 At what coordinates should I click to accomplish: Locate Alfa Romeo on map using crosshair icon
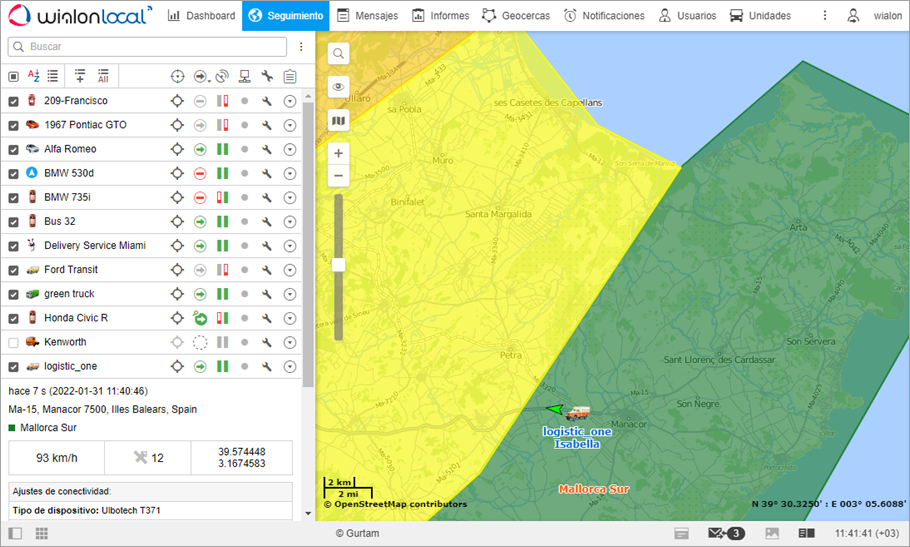[x=177, y=149]
